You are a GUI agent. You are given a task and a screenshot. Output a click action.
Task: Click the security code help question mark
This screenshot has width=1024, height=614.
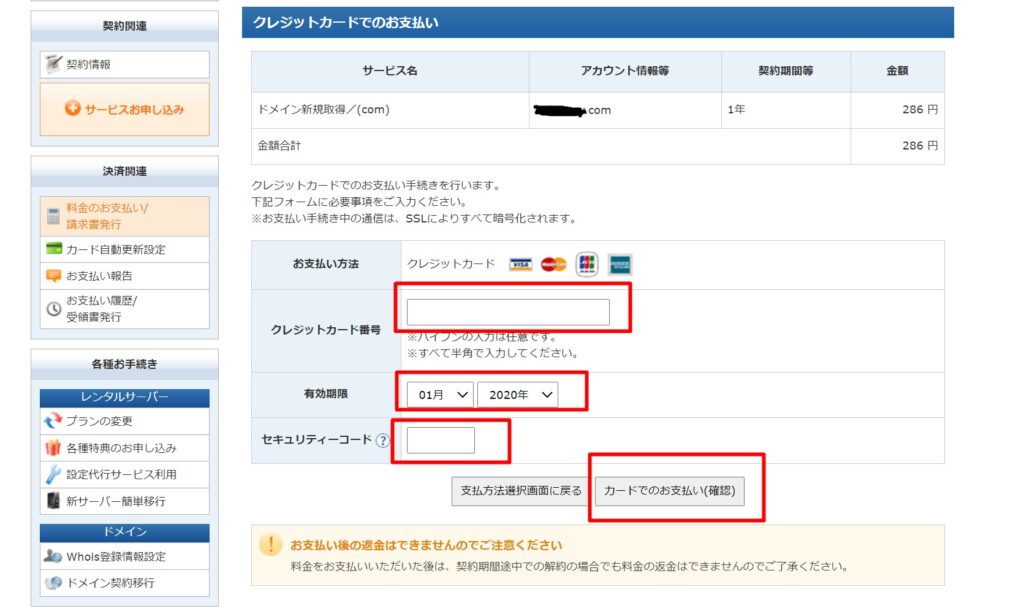click(x=383, y=440)
